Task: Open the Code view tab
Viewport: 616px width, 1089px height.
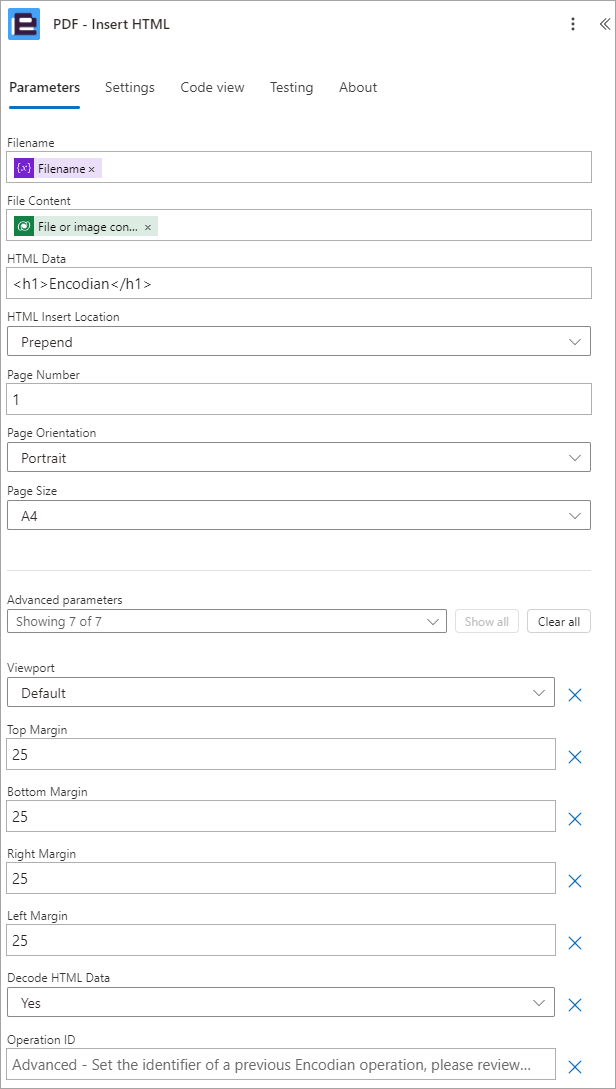Action: click(213, 88)
